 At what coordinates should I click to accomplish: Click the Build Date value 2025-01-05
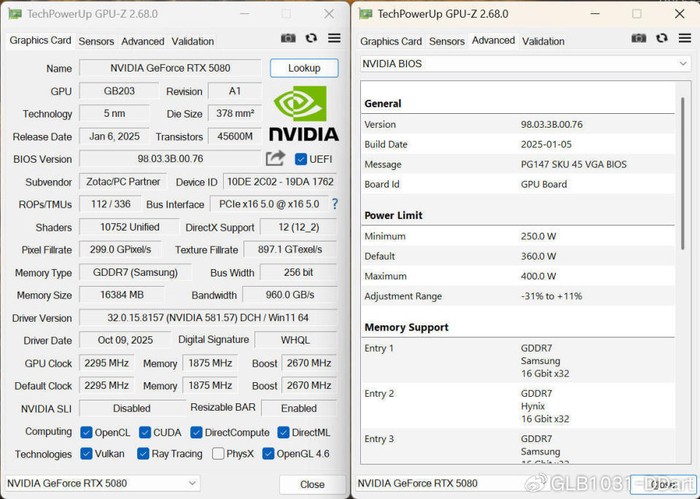pyautogui.click(x=546, y=144)
